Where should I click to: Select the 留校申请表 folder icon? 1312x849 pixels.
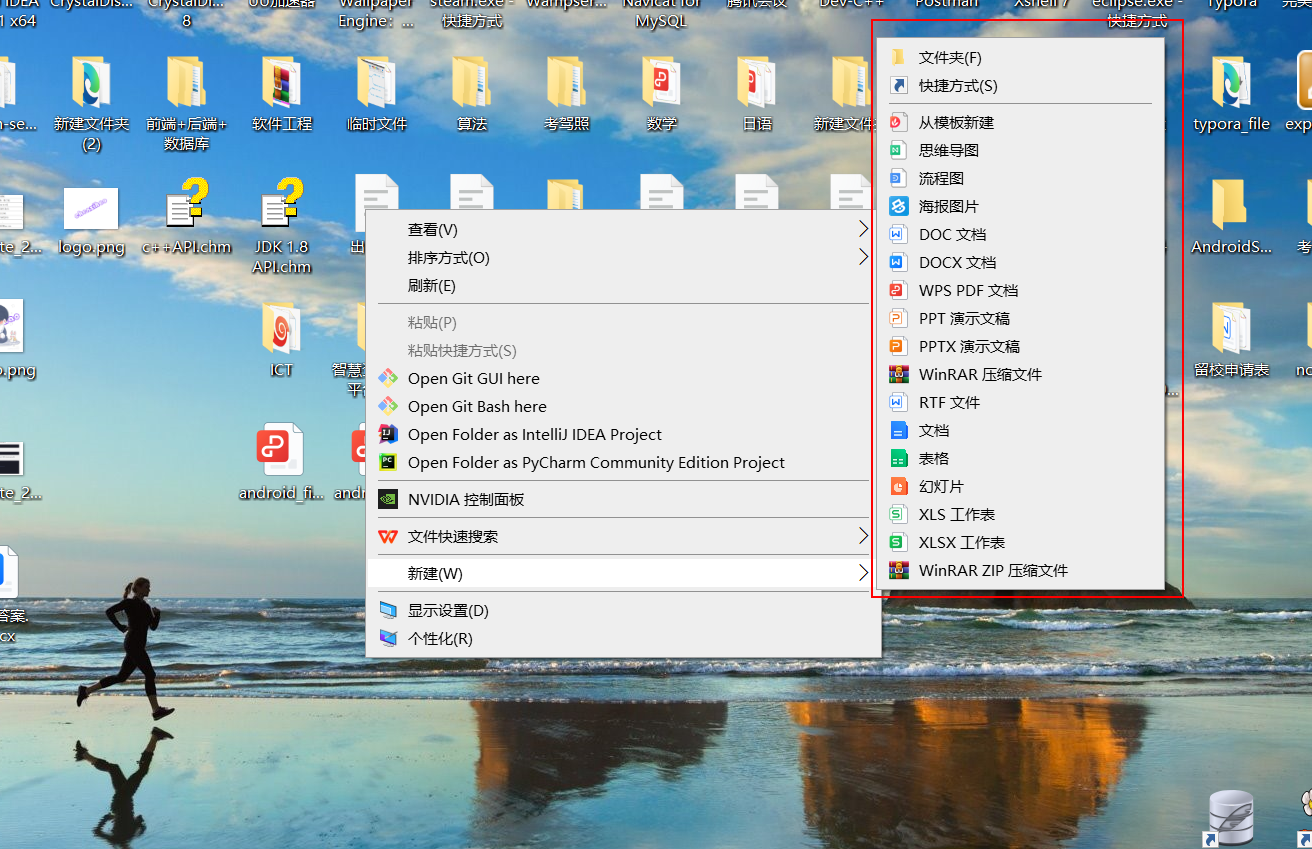click(x=1231, y=328)
